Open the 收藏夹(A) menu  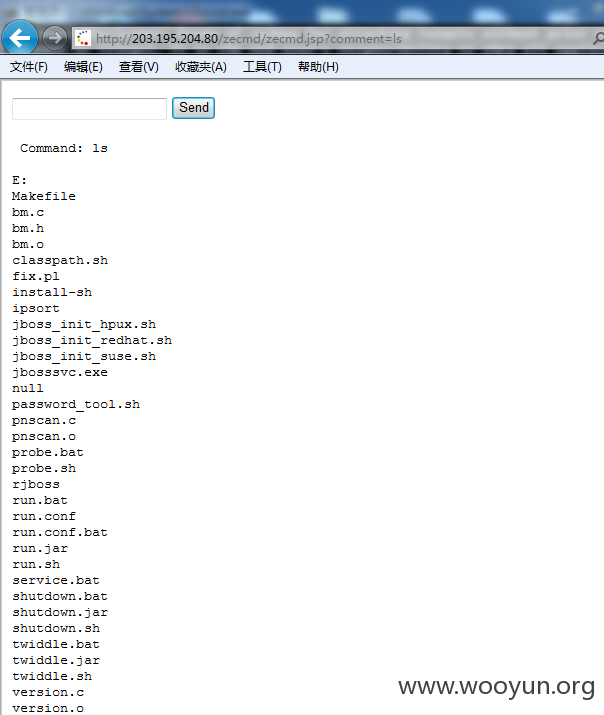pyautogui.click(x=201, y=67)
